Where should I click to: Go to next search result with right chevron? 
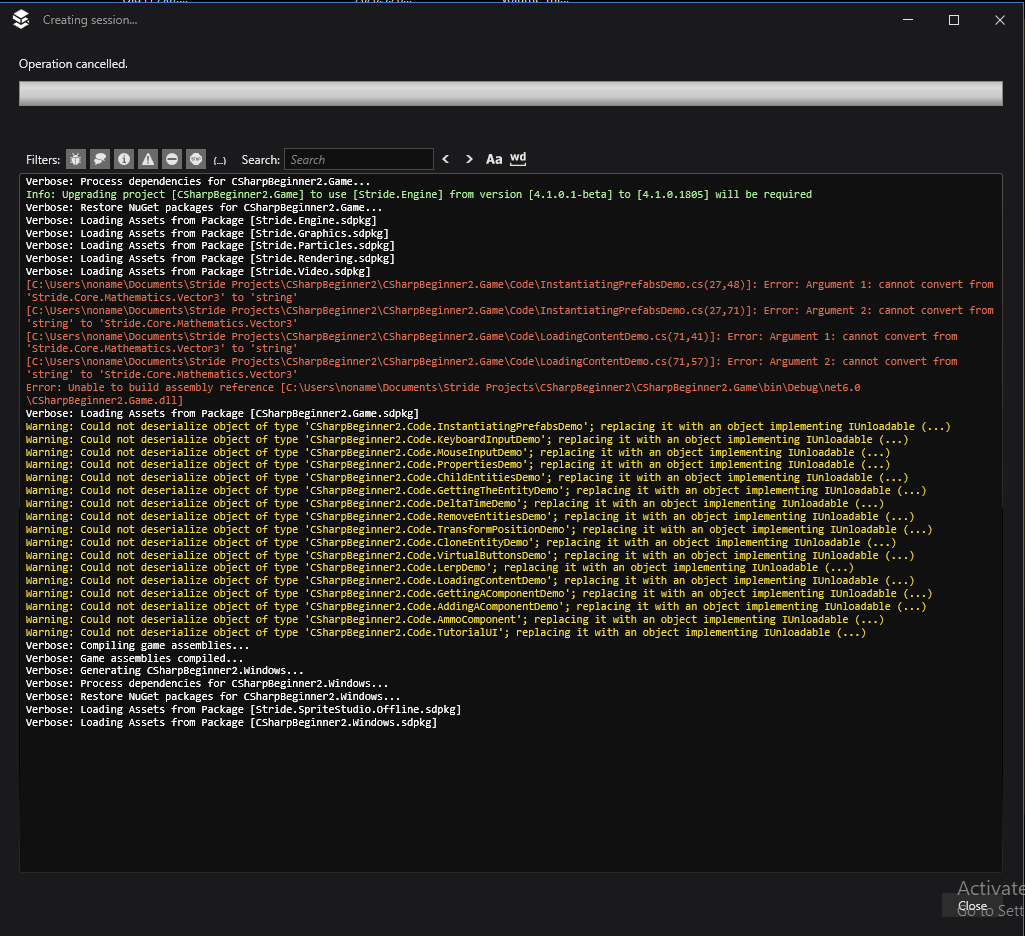pyautogui.click(x=469, y=158)
